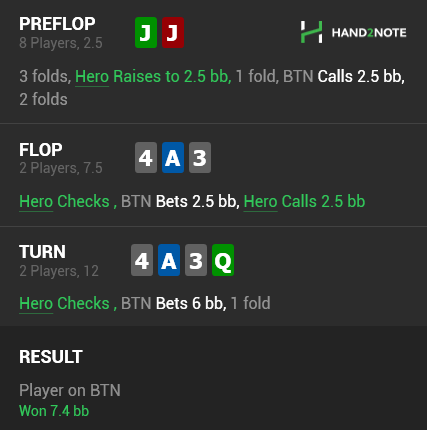Click the turn row's blue Ace card
This screenshot has width=427, height=430.
(x=169, y=260)
